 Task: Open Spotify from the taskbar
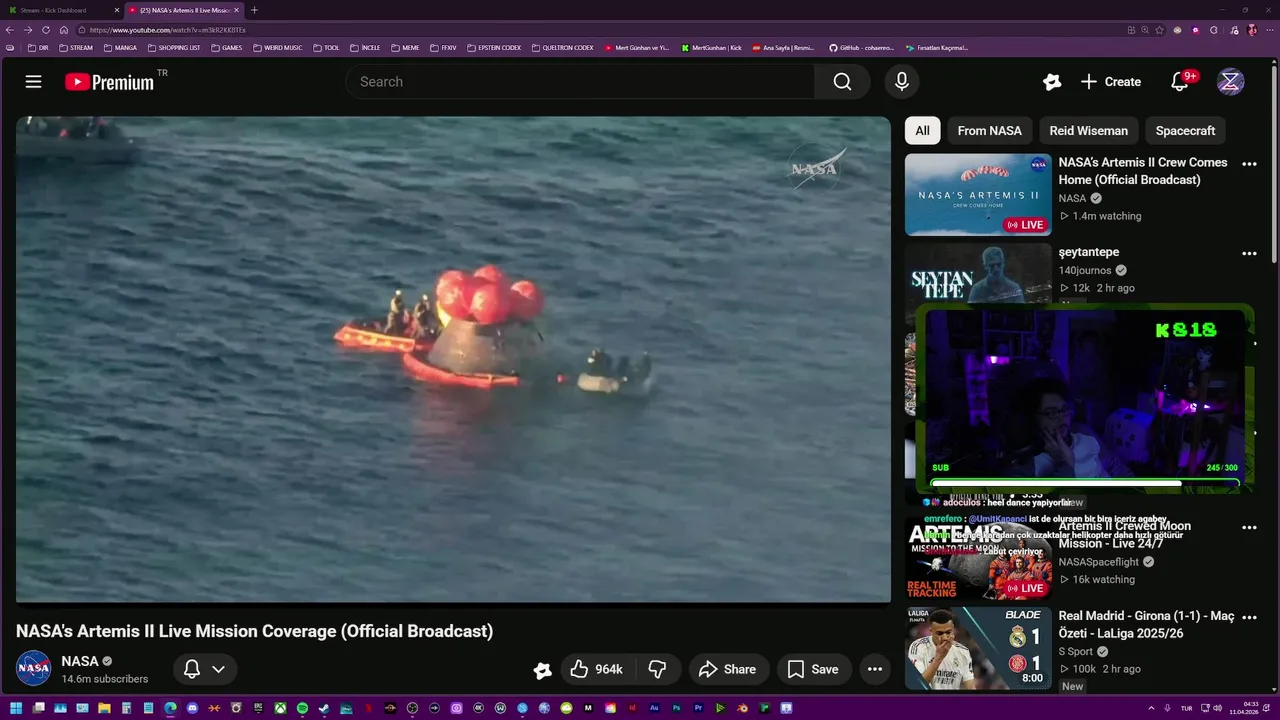[302, 709]
